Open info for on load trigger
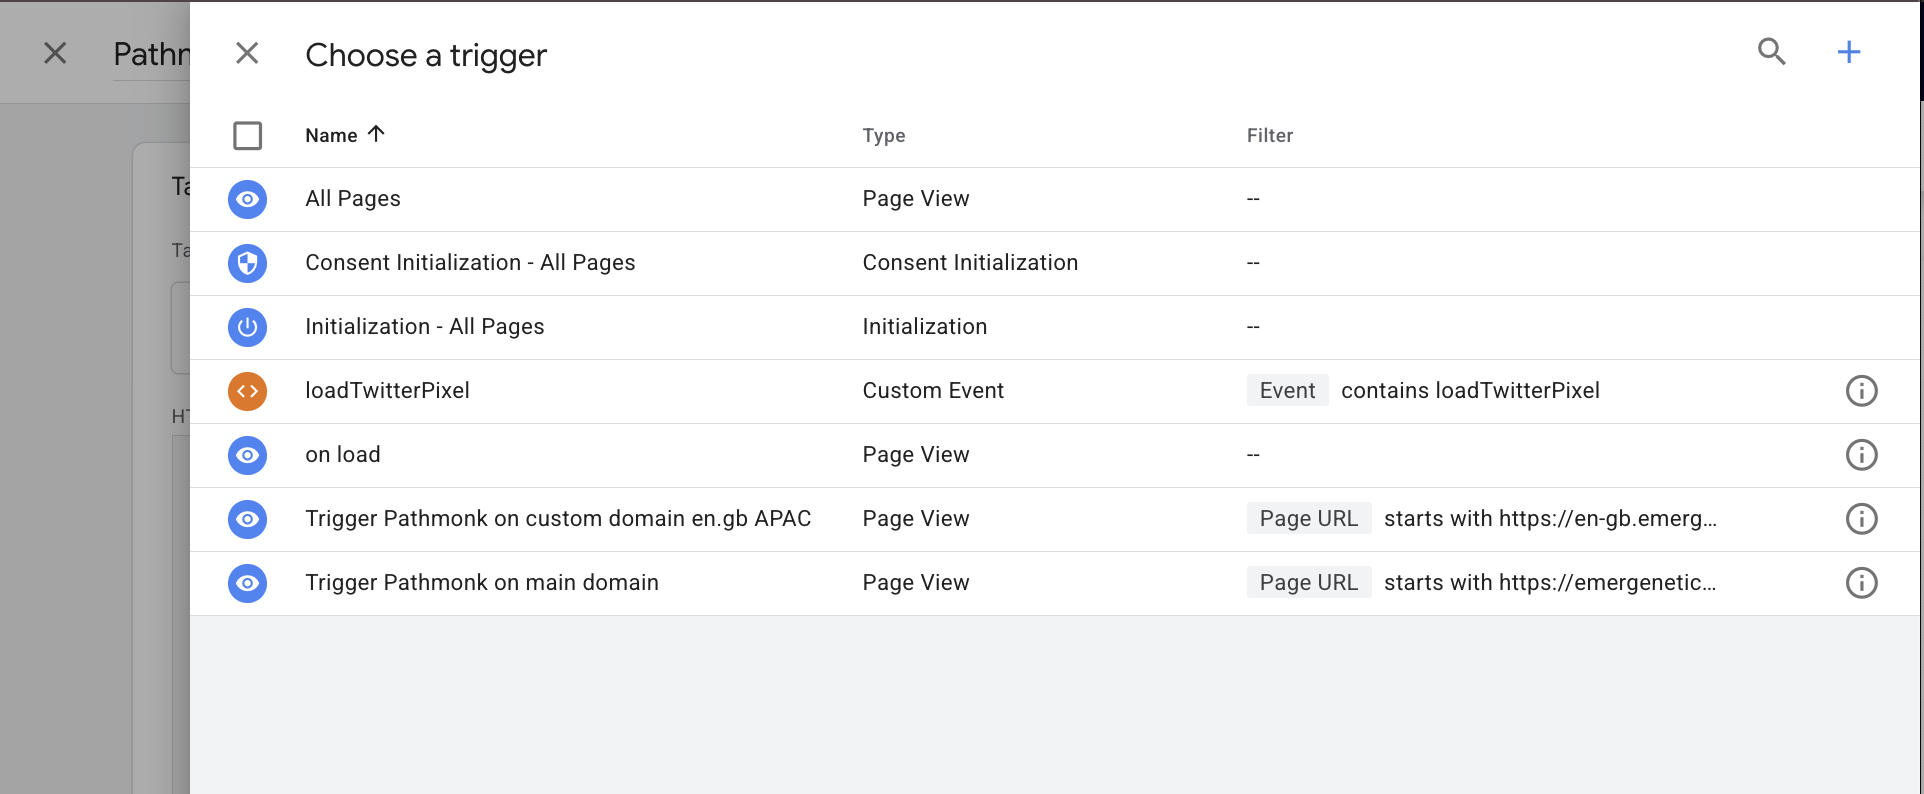The height and width of the screenshot is (794, 1924). 1860,455
